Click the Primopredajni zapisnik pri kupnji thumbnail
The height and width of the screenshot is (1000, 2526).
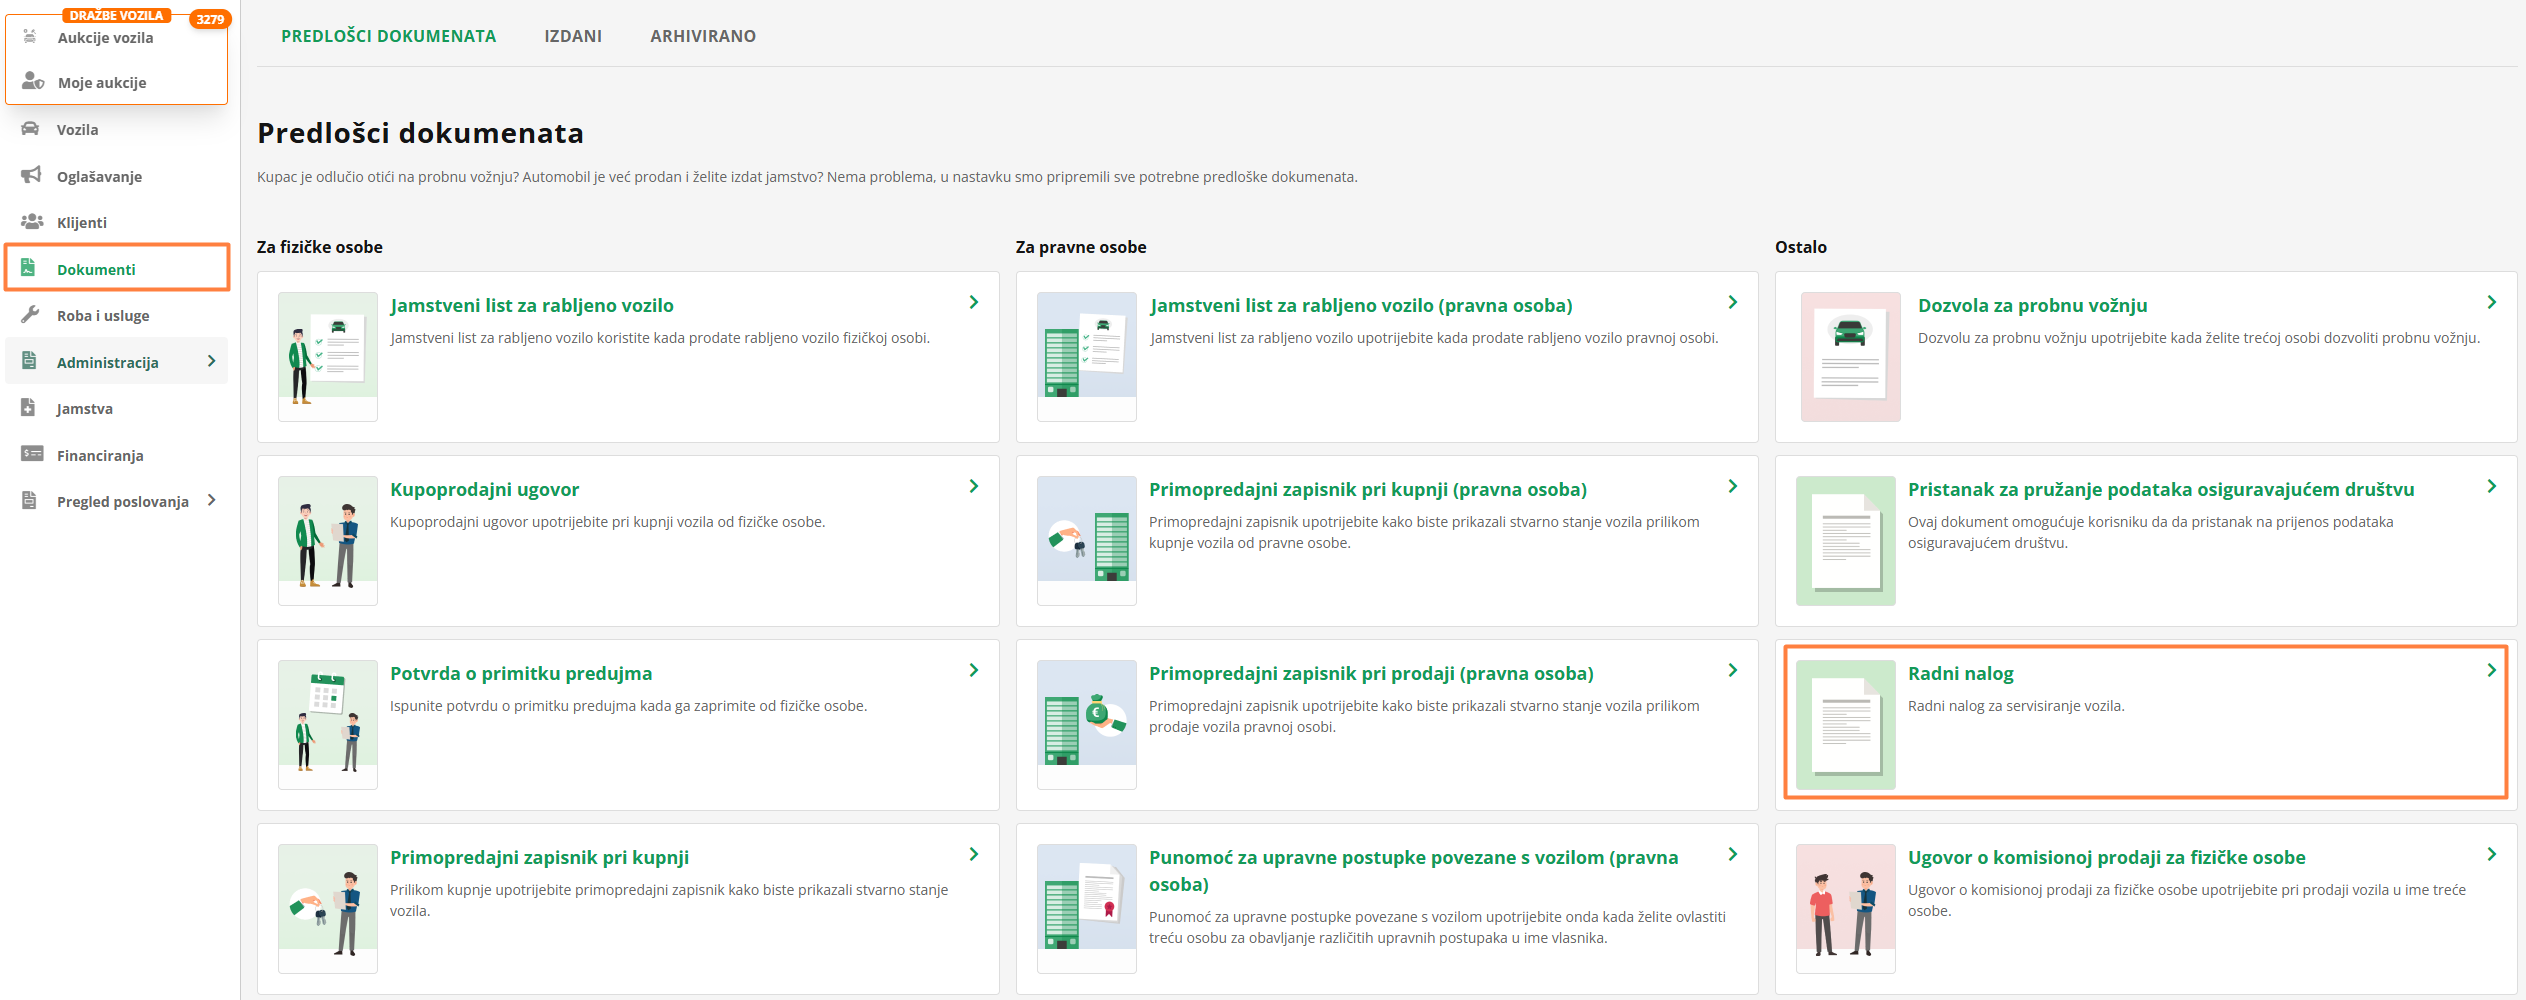coord(328,908)
